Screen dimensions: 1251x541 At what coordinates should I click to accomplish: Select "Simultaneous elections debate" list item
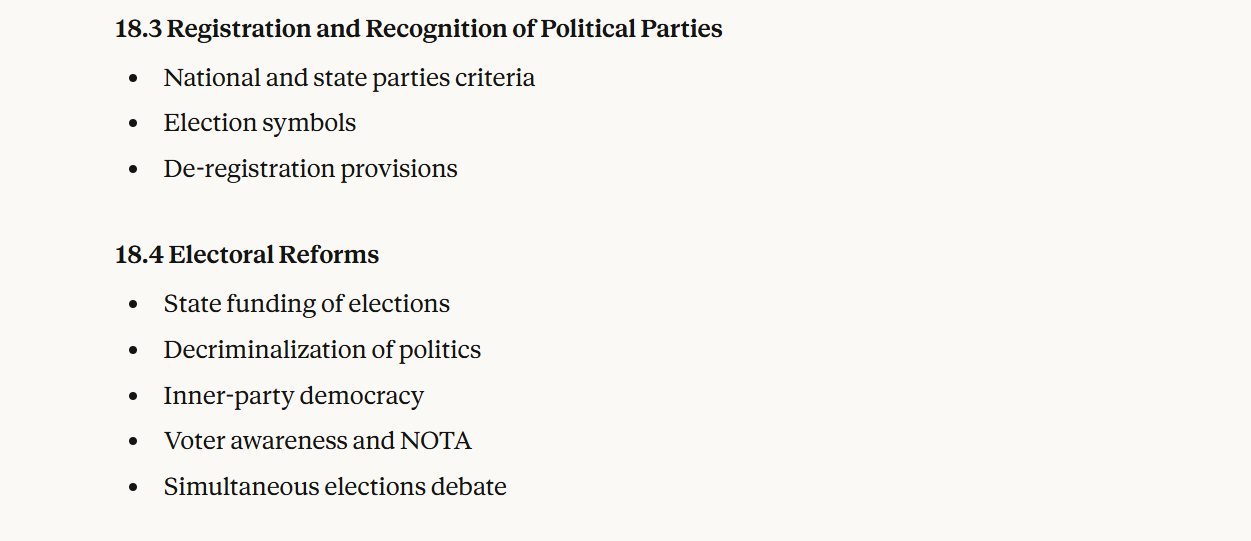coord(335,487)
